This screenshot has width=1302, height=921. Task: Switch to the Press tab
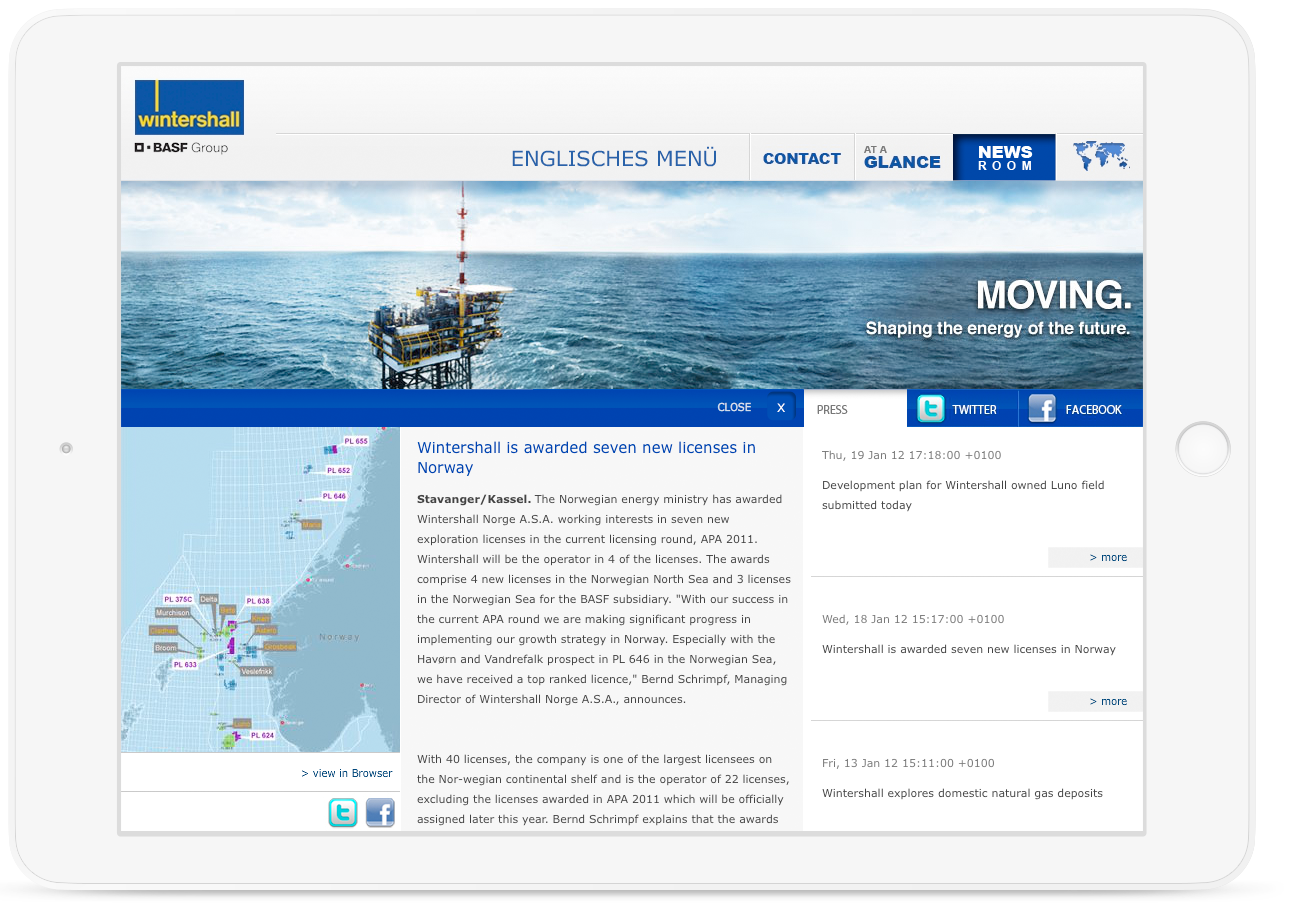click(x=832, y=409)
